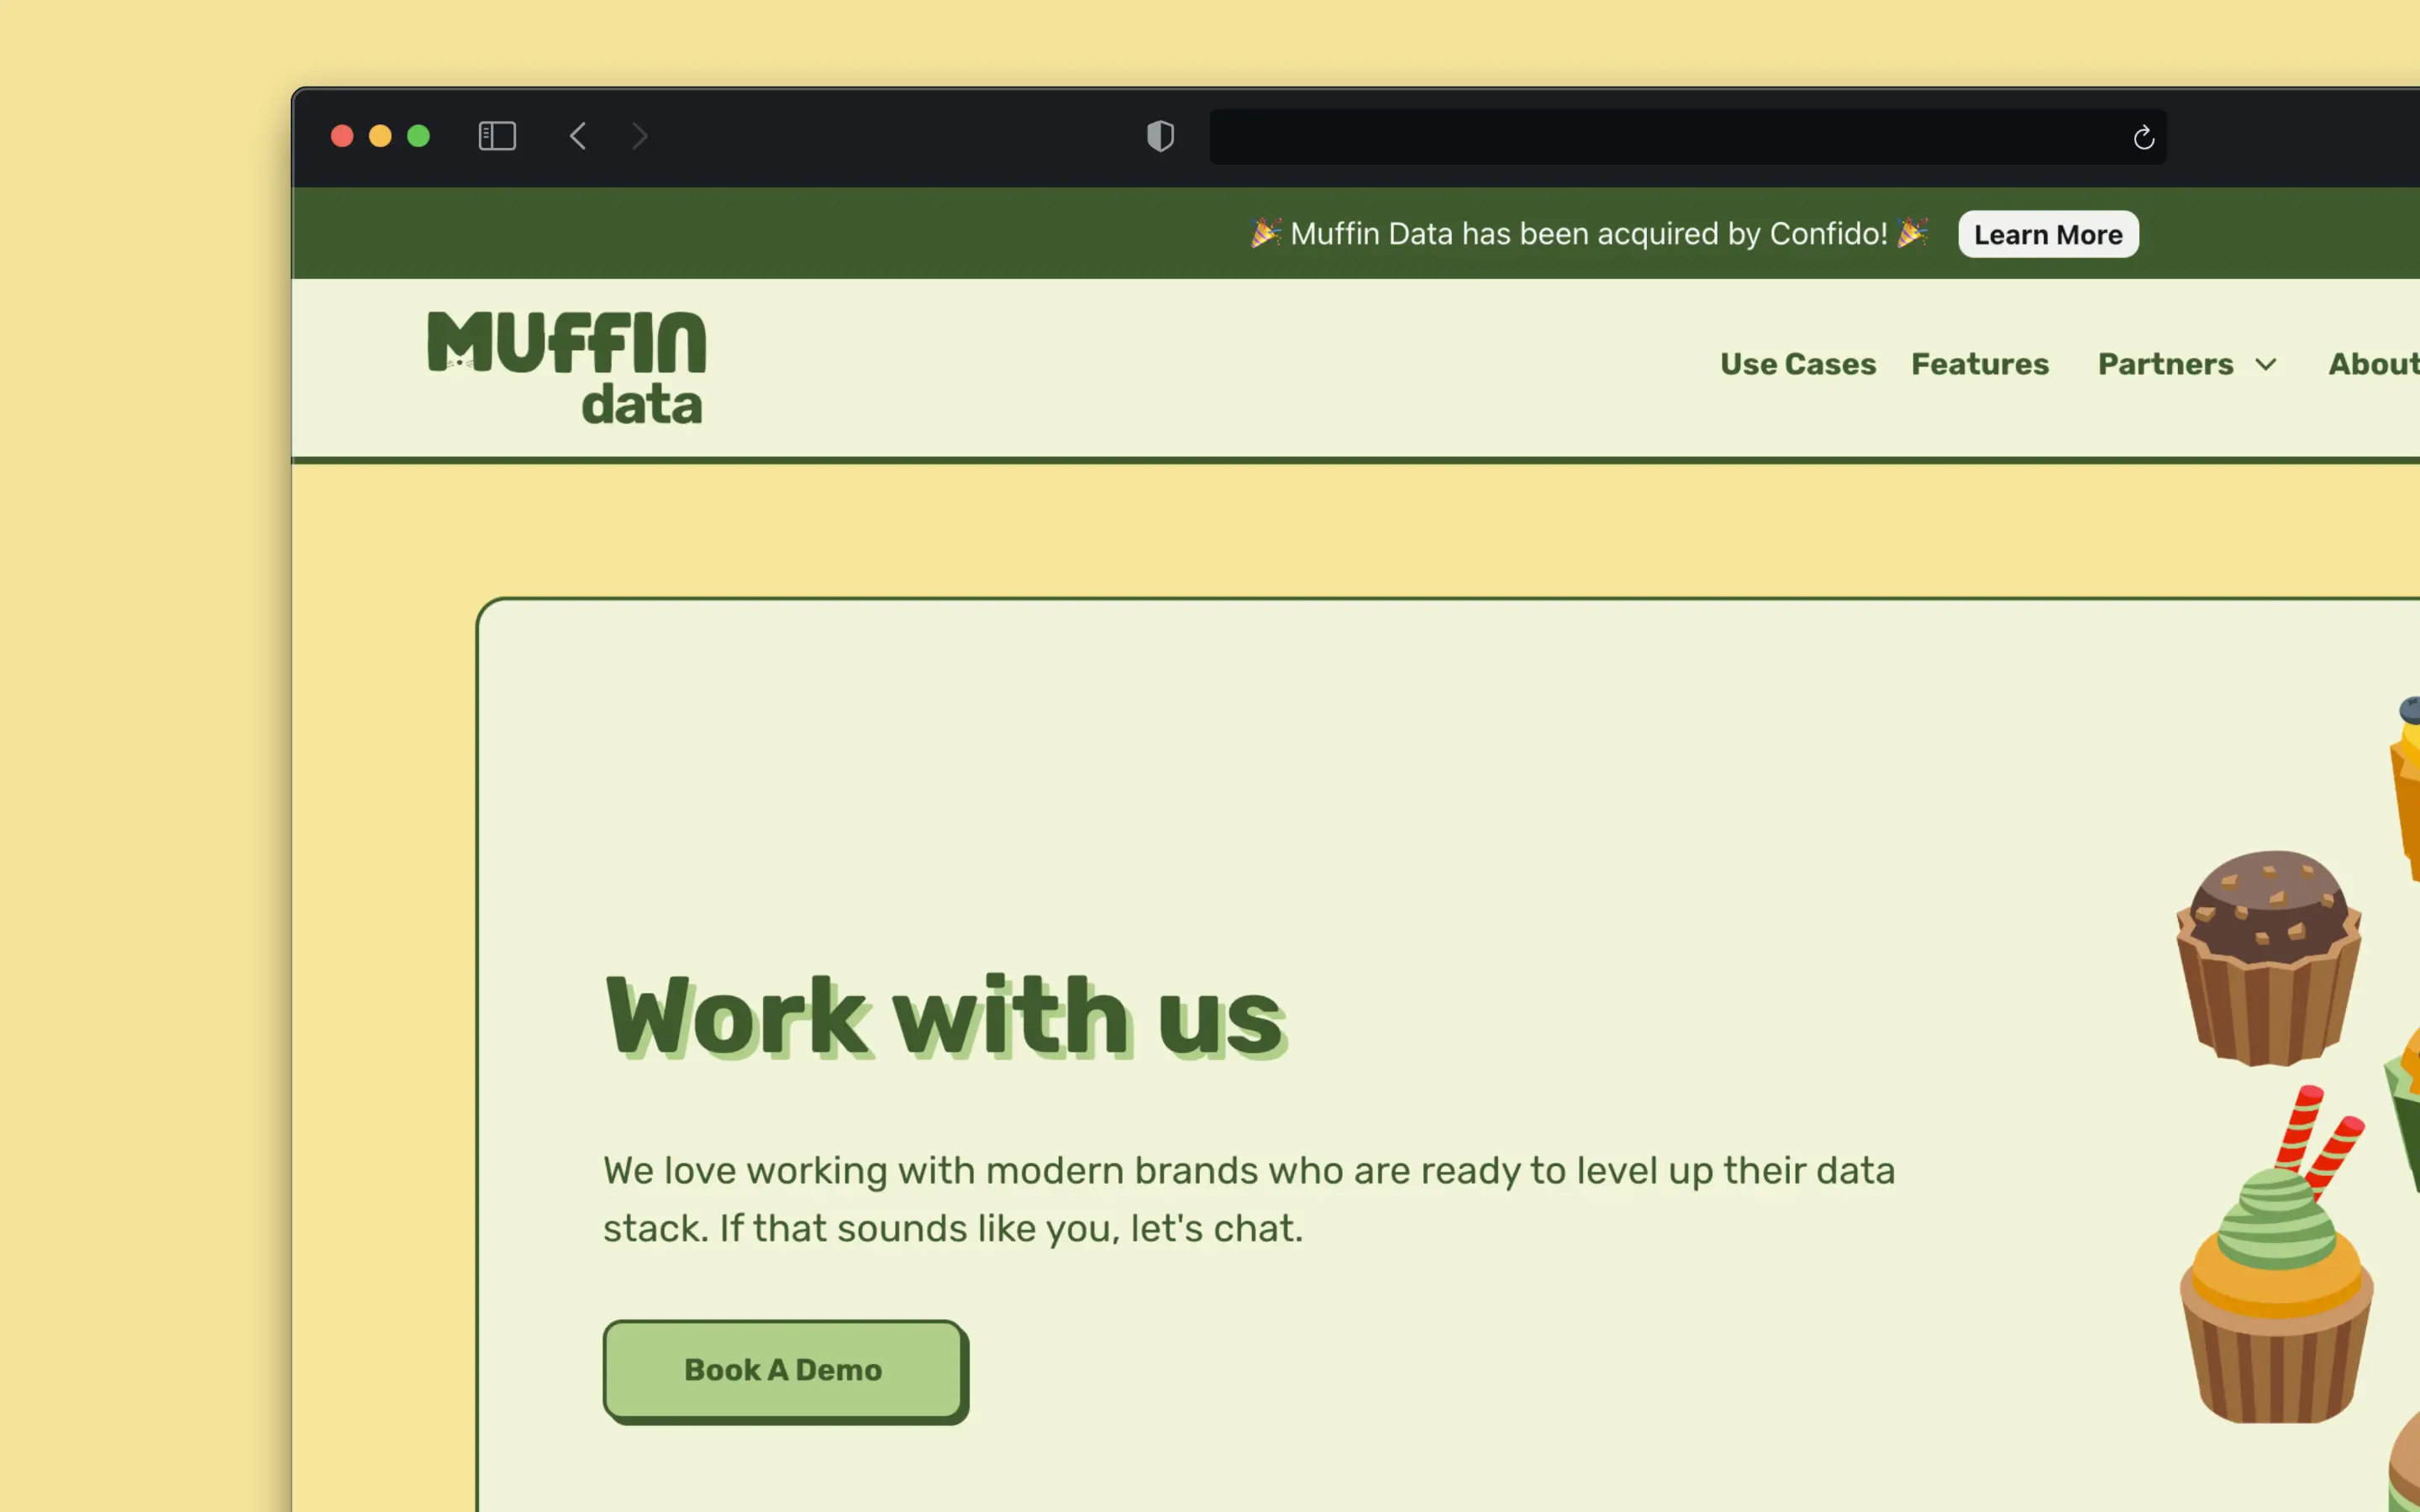Open the Muffin Data logo homepage
This screenshot has height=1512, width=2420.
[567, 367]
